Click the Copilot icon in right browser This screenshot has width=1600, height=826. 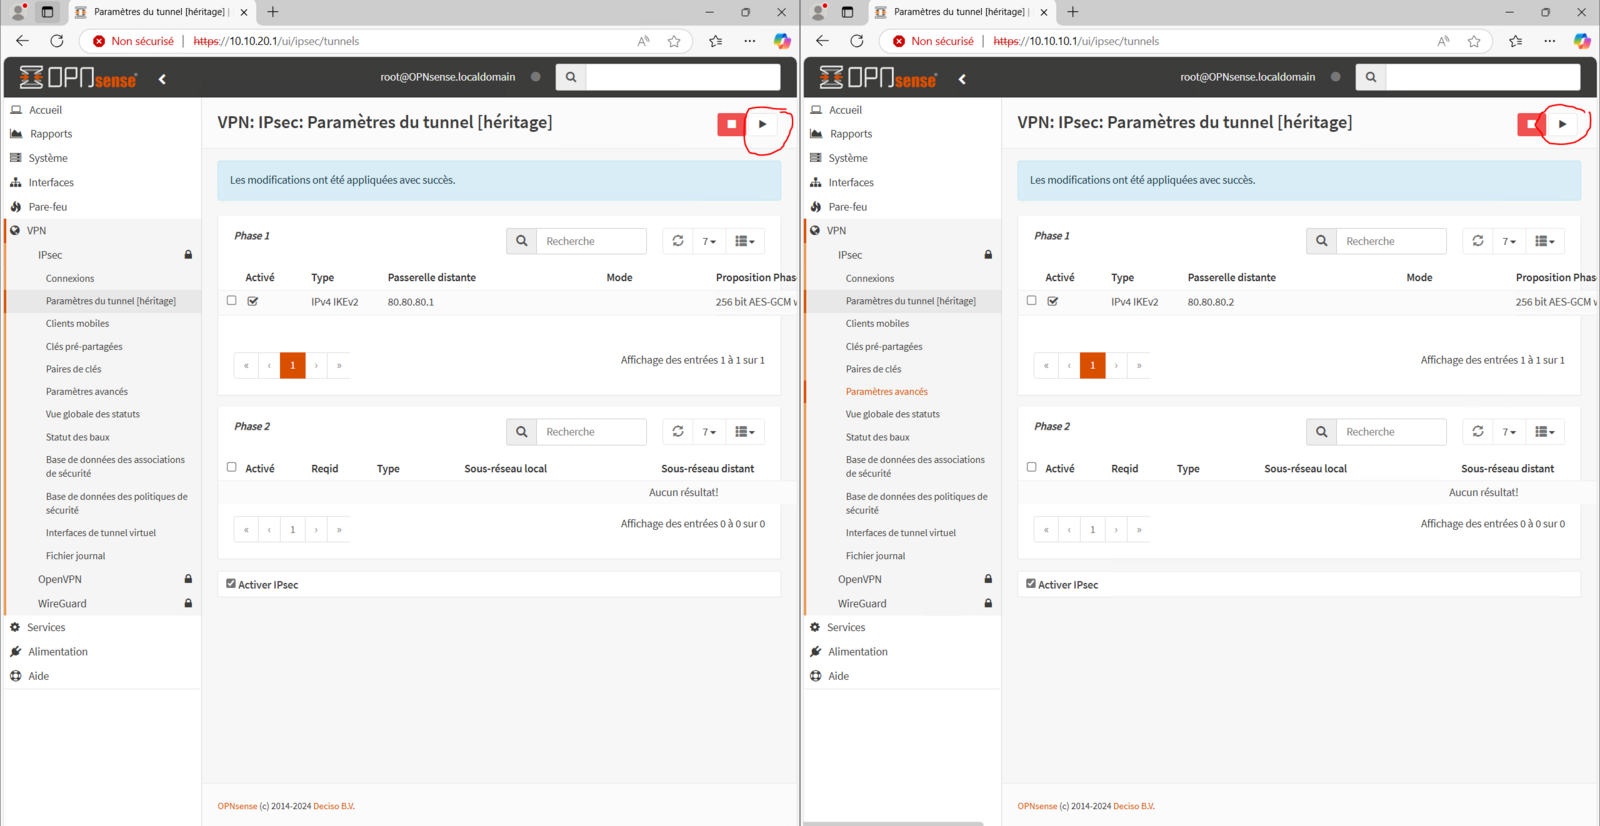(1581, 41)
